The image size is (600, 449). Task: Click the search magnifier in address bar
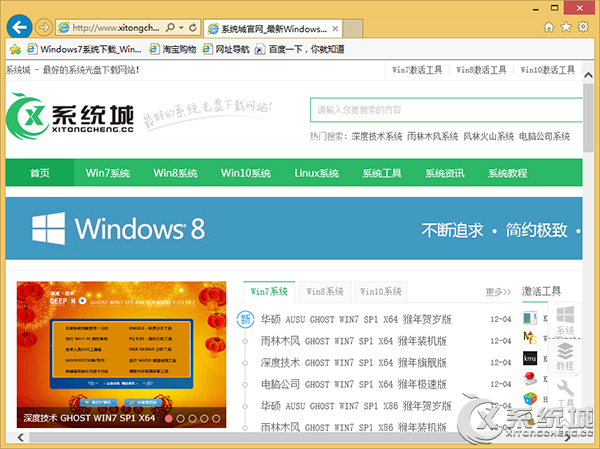pos(170,27)
